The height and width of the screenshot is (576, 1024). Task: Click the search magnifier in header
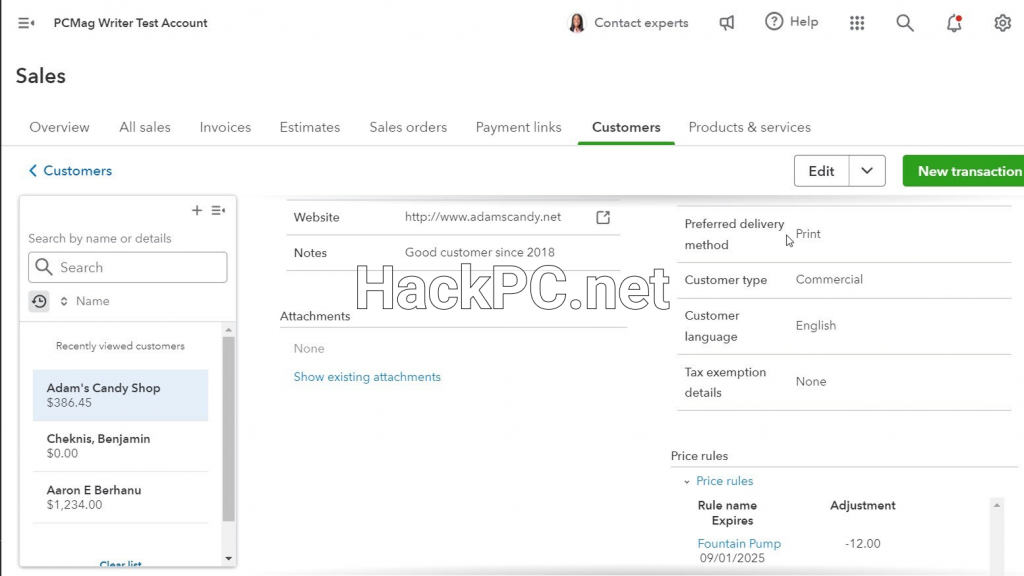(904, 23)
